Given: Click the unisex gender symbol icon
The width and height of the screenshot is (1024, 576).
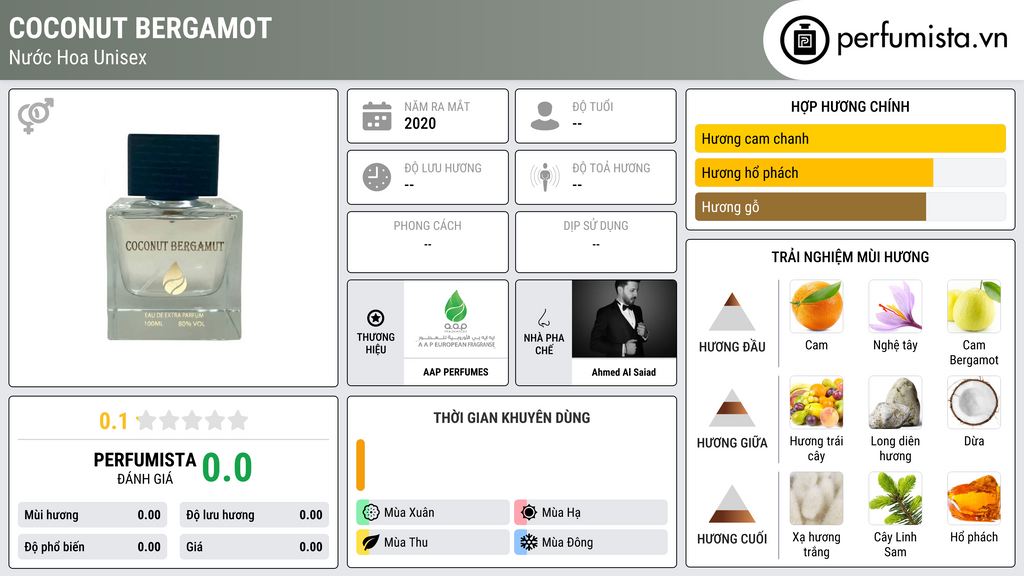Looking at the screenshot, I should [36, 116].
